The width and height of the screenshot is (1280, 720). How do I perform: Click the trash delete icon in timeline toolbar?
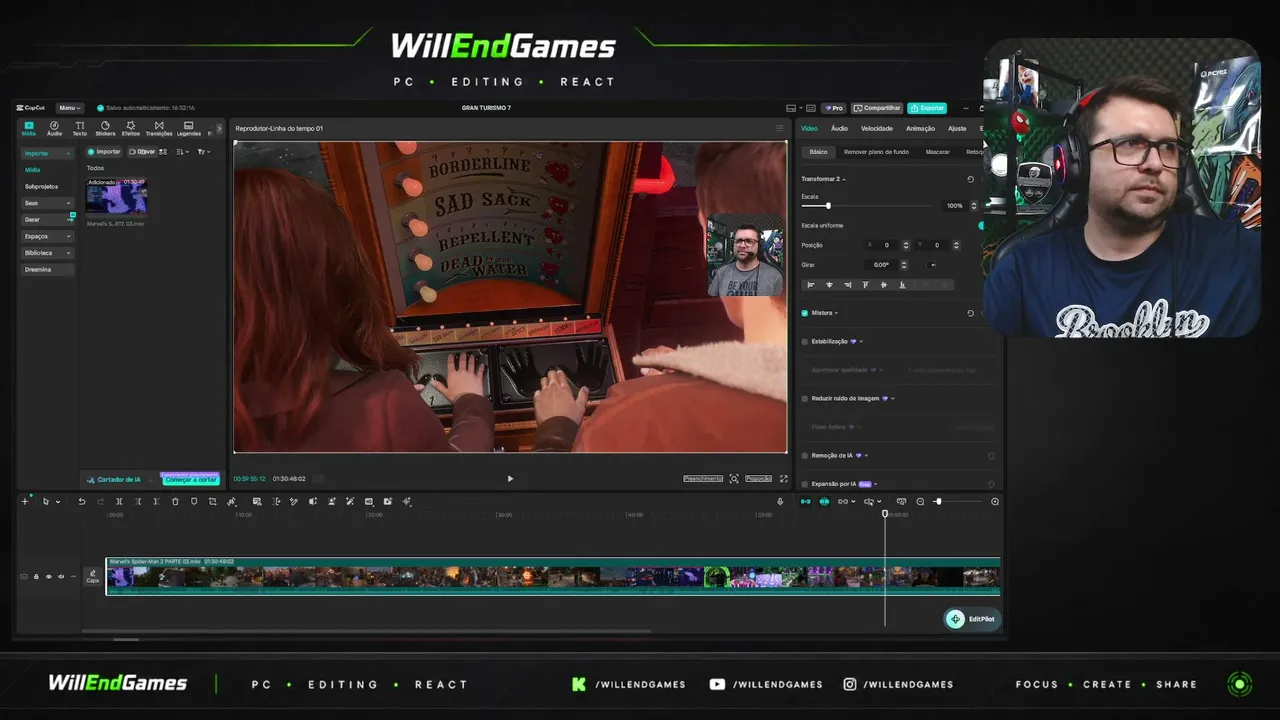point(175,501)
